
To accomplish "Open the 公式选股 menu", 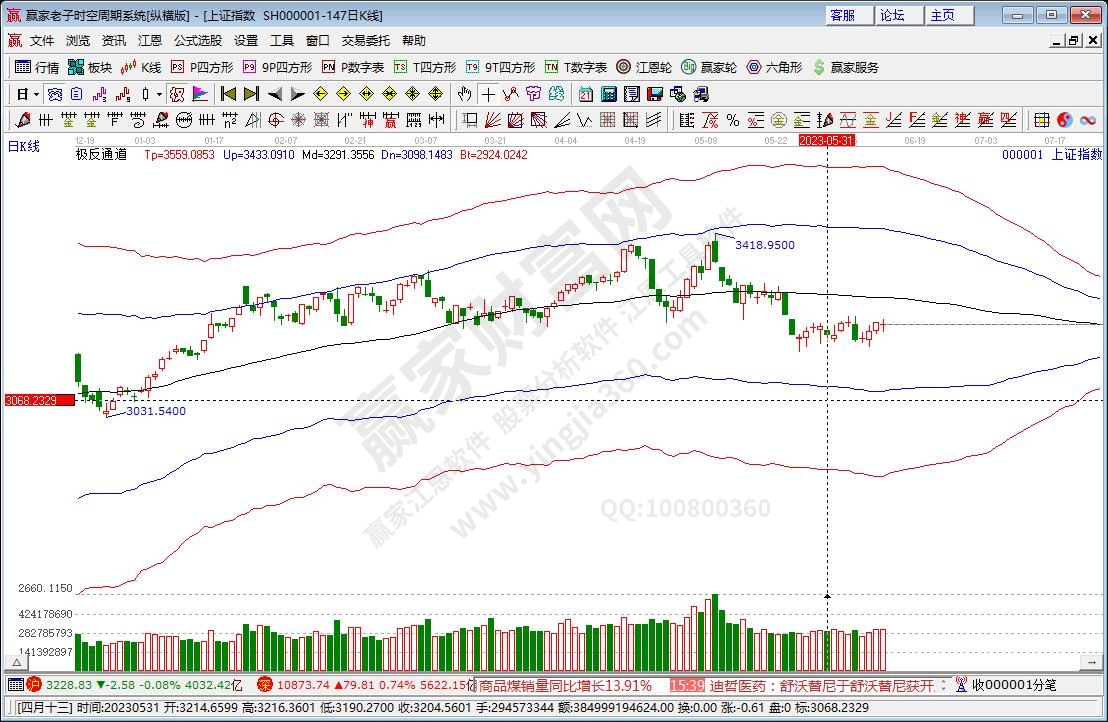I will (x=198, y=41).
